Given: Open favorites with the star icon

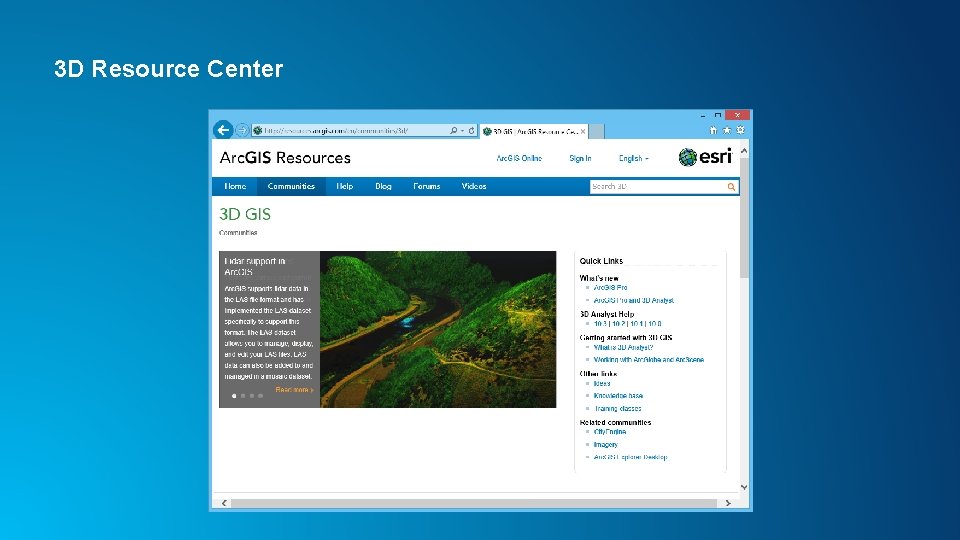Looking at the screenshot, I should pyautogui.click(x=727, y=130).
